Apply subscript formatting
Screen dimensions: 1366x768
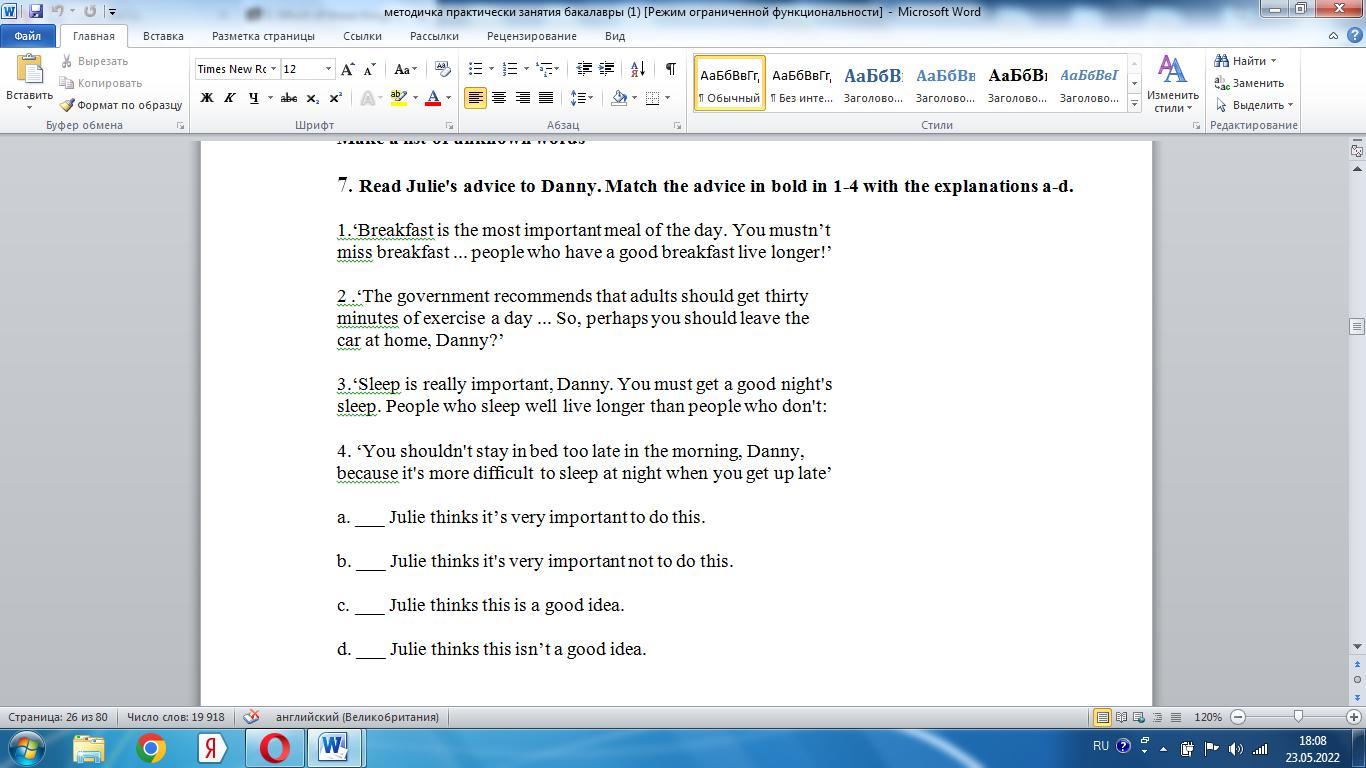click(312, 98)
